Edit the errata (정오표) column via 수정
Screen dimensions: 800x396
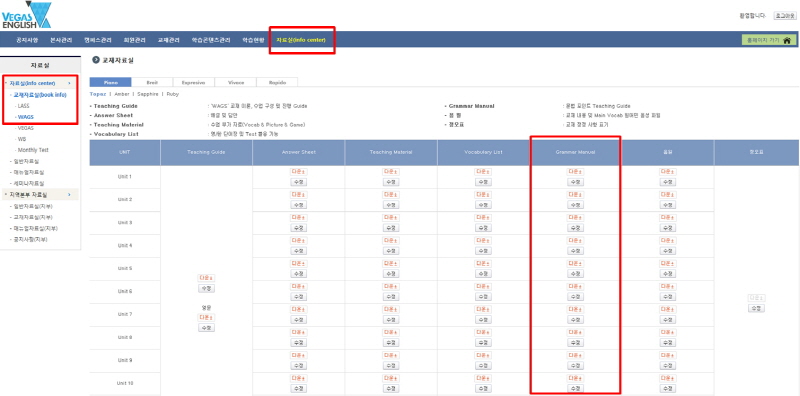(x=756, y=308)
